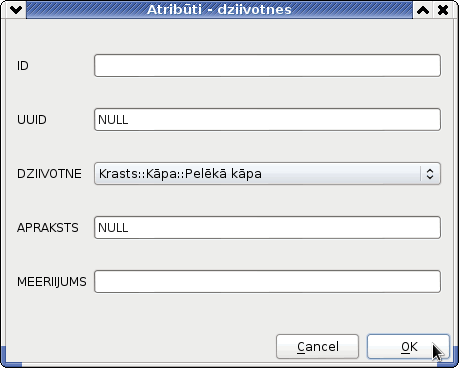
Task: Click the Atribūti - dziivotnes title bar
Action: click(219, 10)
